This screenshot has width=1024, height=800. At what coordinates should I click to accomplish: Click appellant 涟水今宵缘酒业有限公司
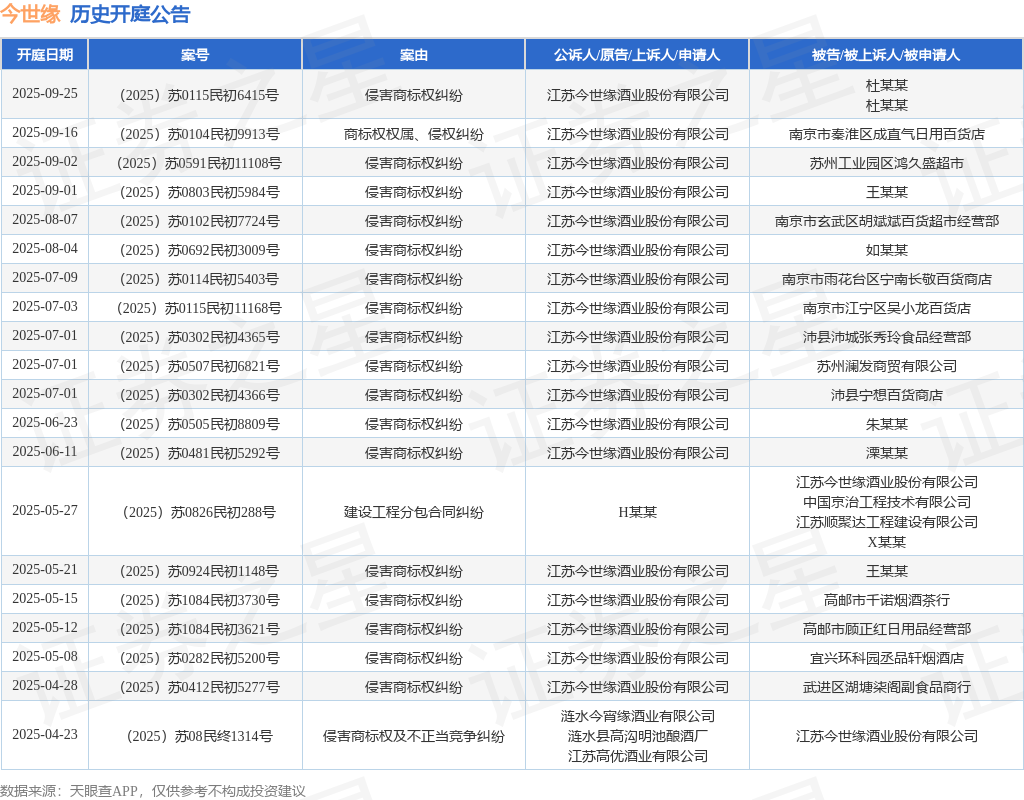click(637, 716)
